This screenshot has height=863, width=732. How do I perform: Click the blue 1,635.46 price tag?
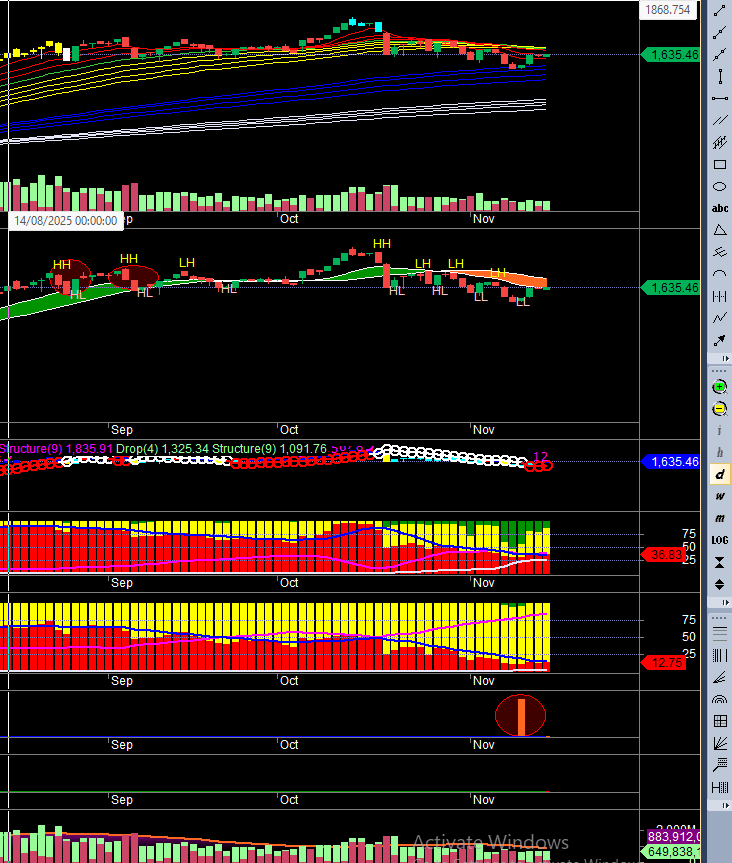point(671,462)
